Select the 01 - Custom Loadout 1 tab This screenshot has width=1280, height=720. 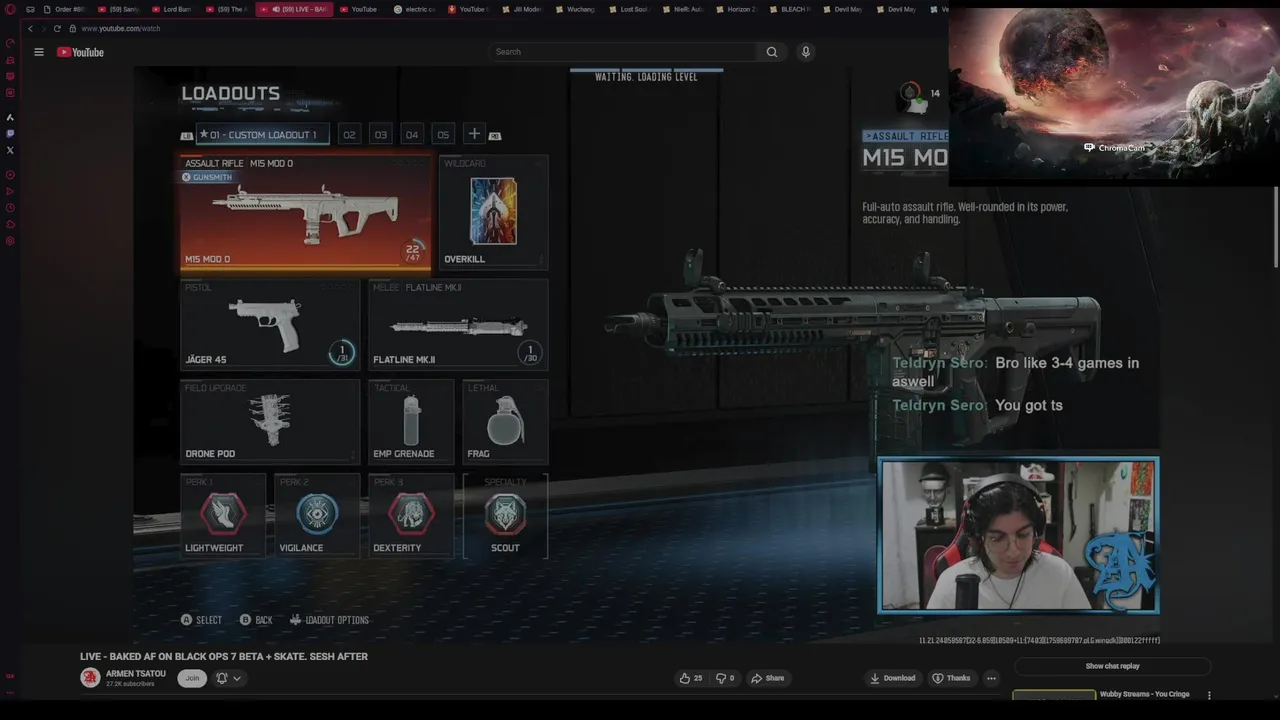point(262,134)
